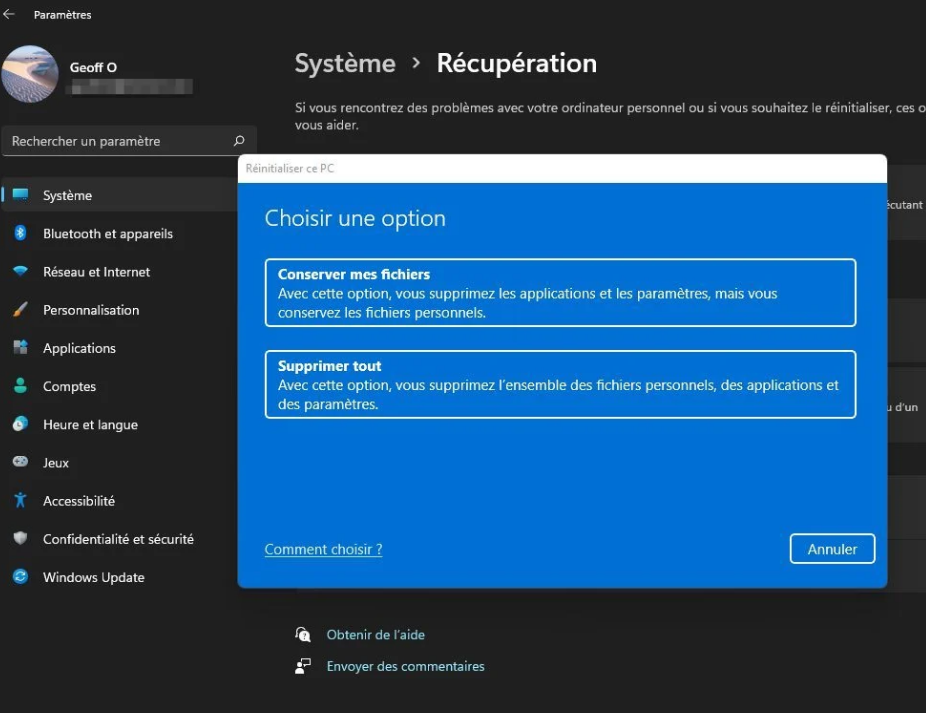Click the Personnalisation paintbrush icon
This screenshot has width=926, height=713.
click(20, 310)
